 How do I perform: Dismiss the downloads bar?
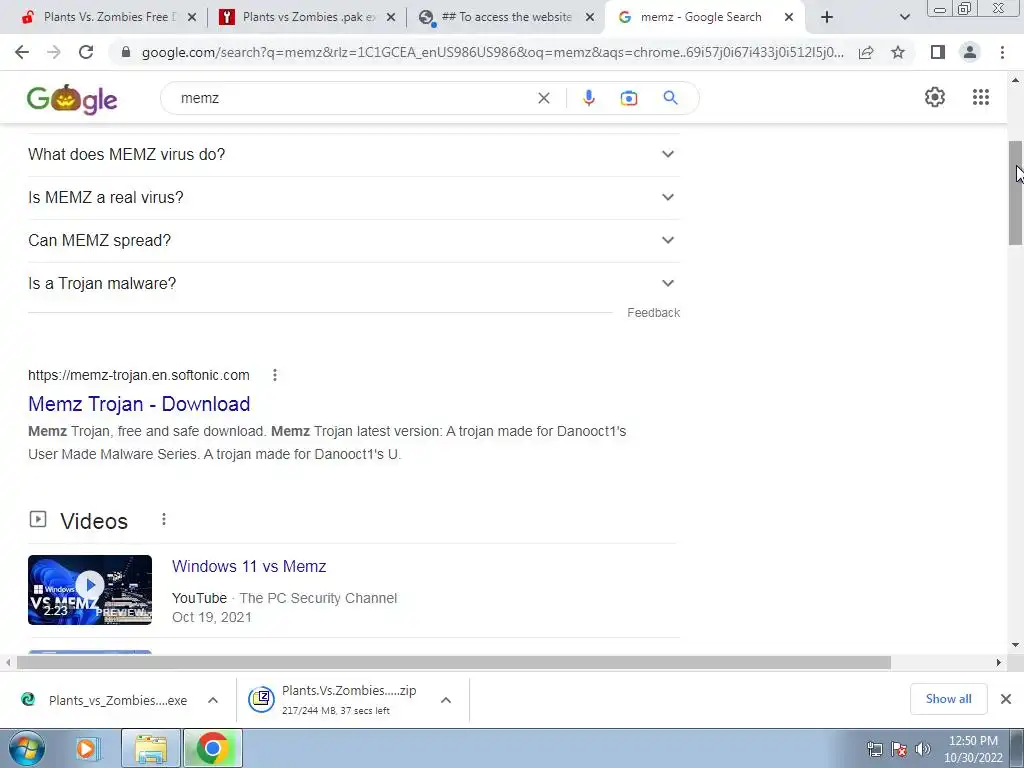(x=1006, y=699)
